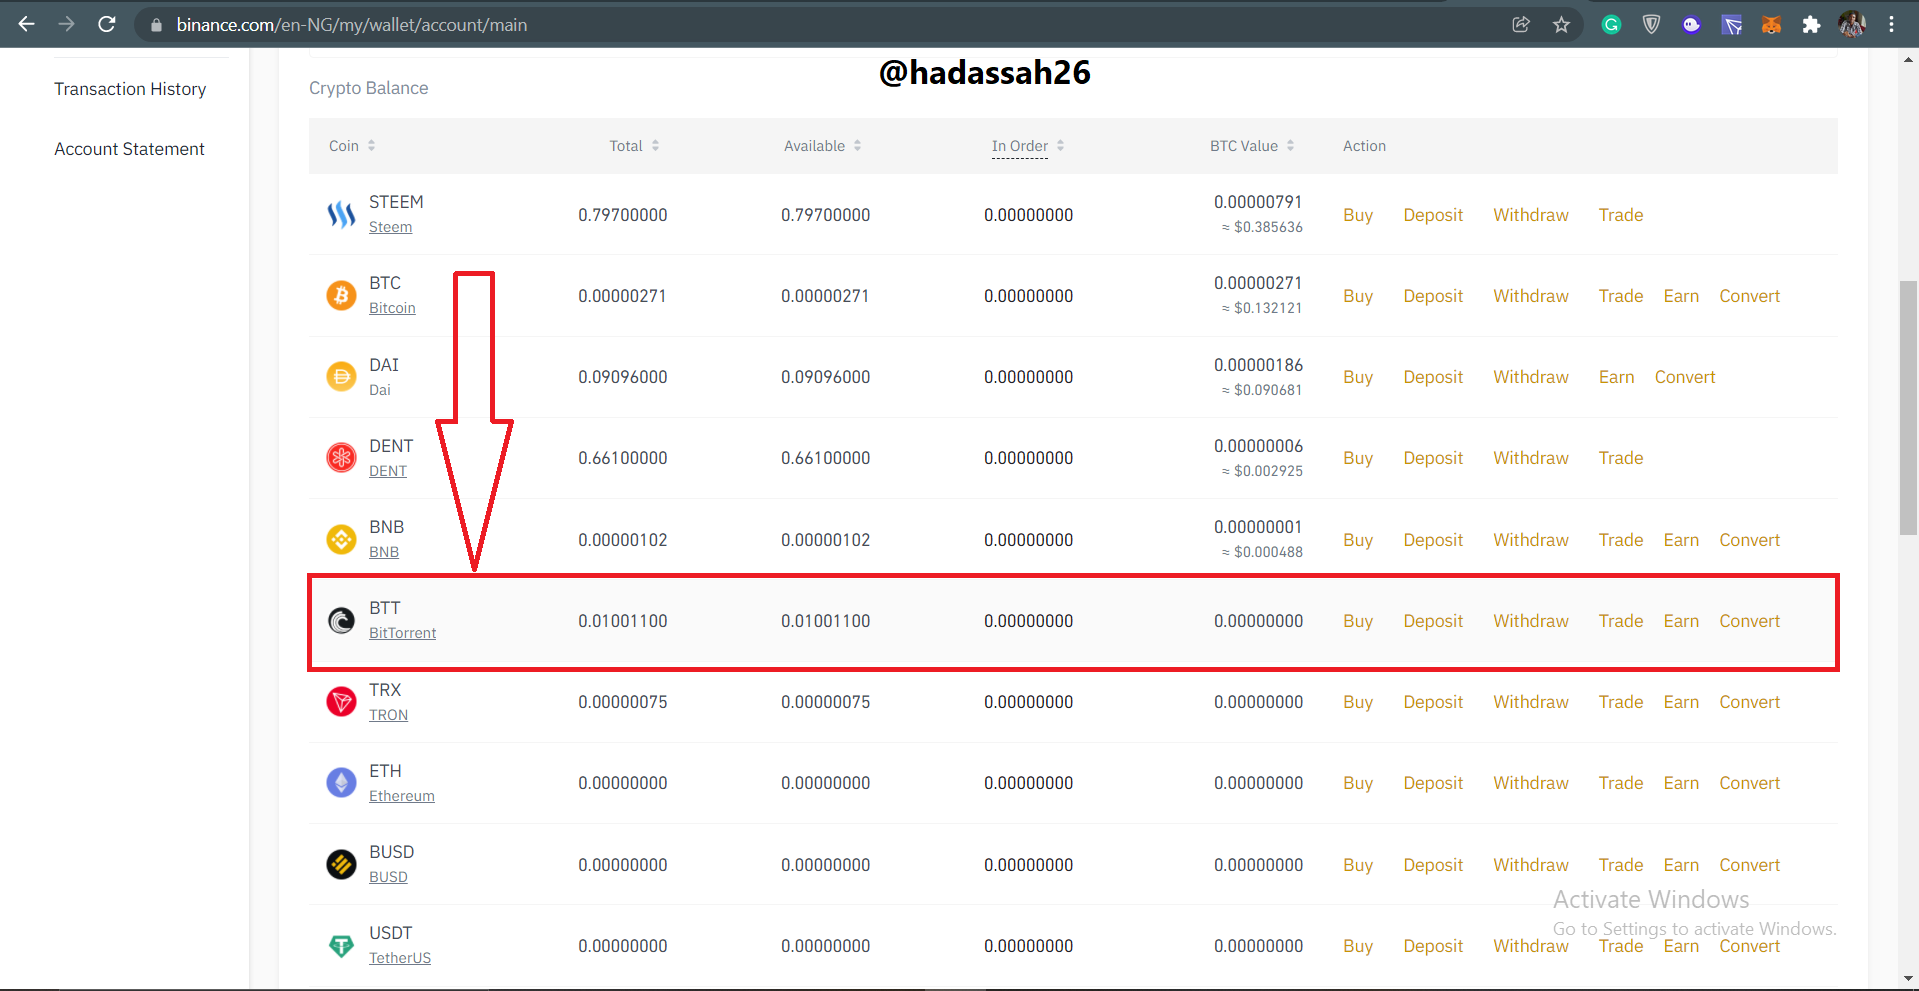
Task: Convert BTC from its row
Action: pos(1749,296)
